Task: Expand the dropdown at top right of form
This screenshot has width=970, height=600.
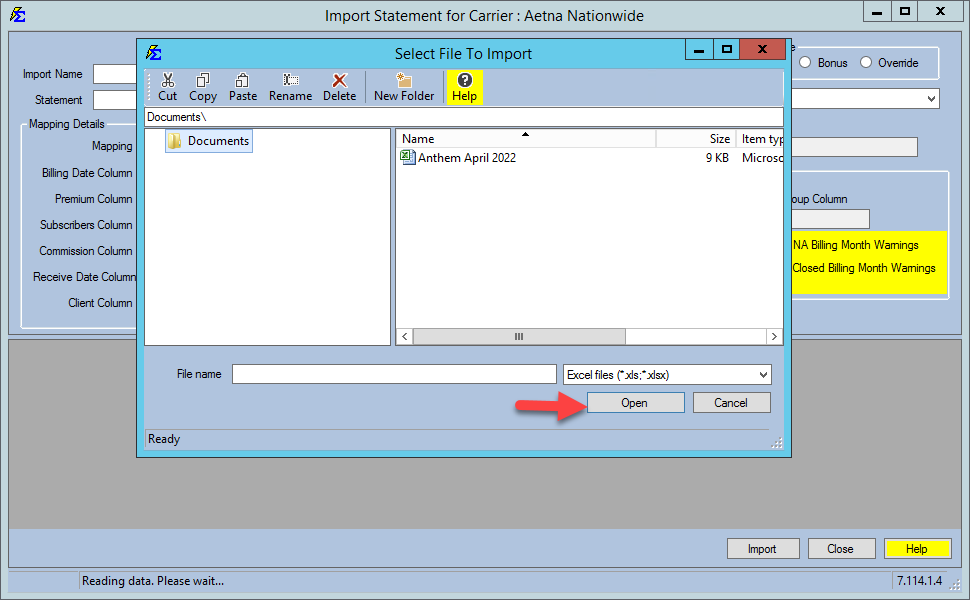Action: coord(931,99)
